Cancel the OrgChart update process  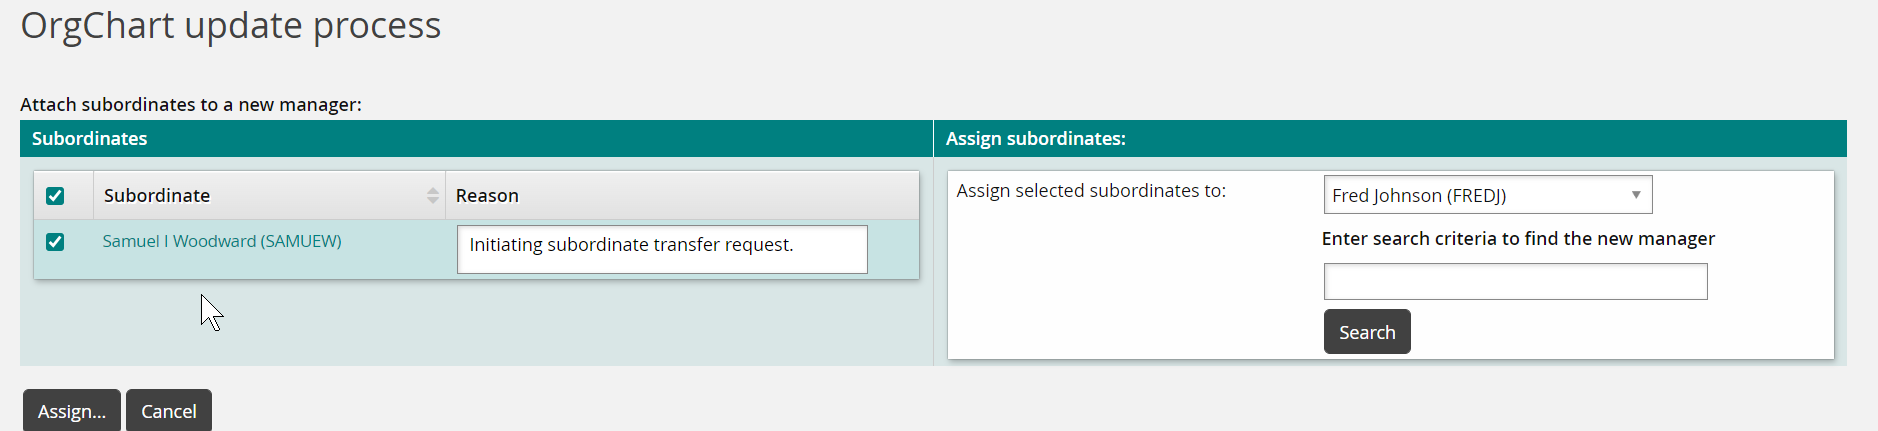169,411
